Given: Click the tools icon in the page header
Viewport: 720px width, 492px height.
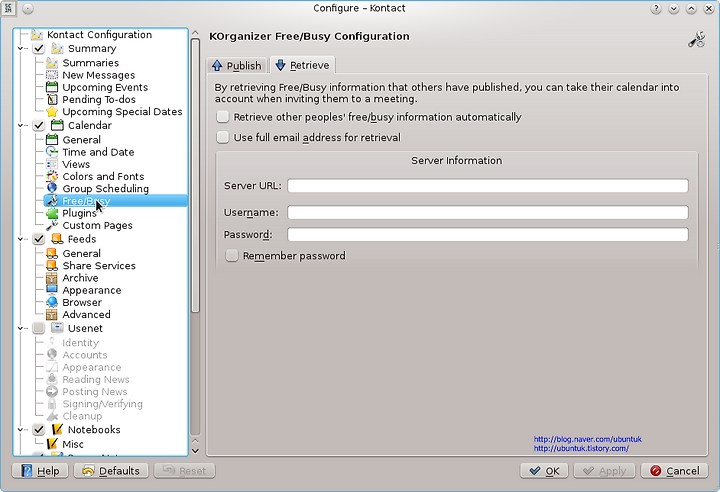Looking at the screenshot, I should (x=696, y=40).
